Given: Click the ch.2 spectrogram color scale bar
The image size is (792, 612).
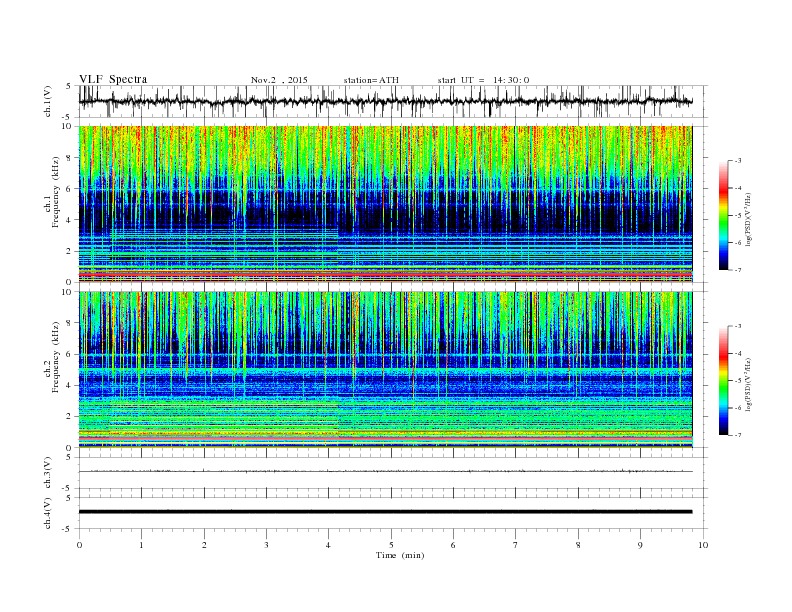Looking at the screenshot, I should coord(723,381).
